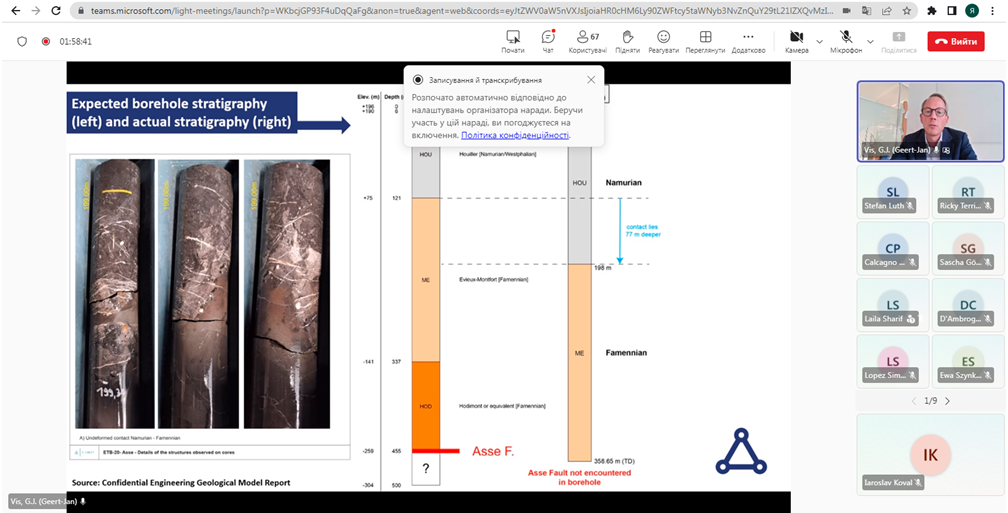Click the 358.65 m (TD) depth label
Screen dimensions: 1008x513
[613, 461]
